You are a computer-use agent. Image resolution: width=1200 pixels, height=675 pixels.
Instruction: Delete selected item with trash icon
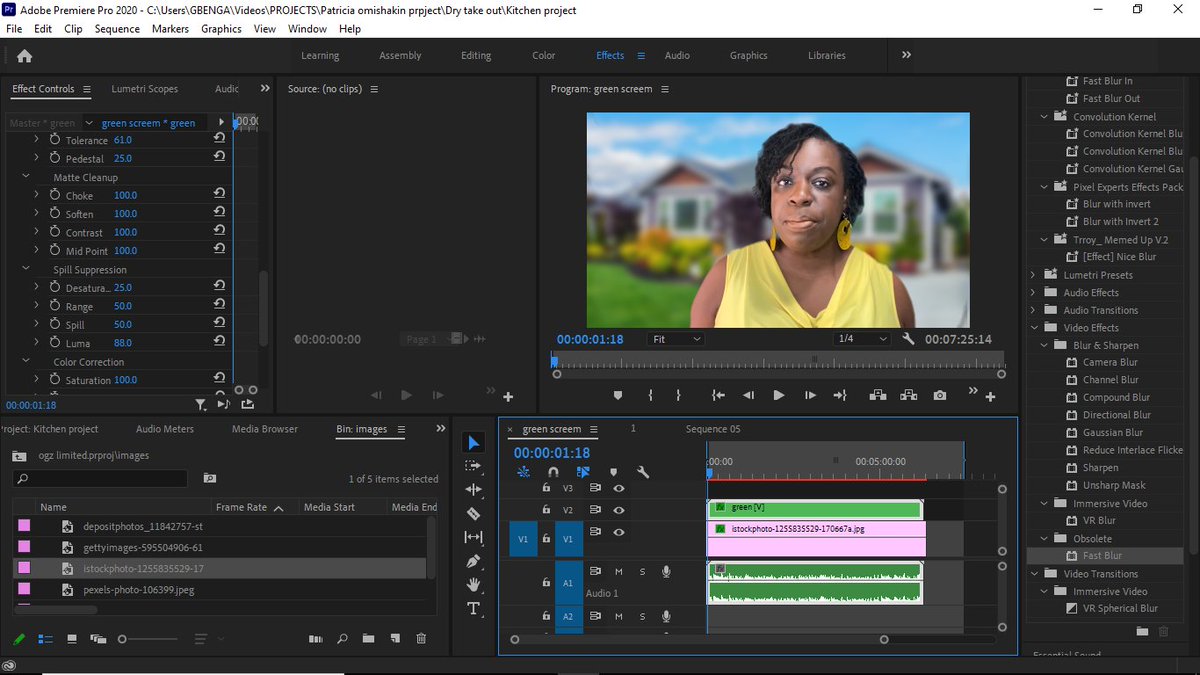pyautogui.click(x=421, y=638)
